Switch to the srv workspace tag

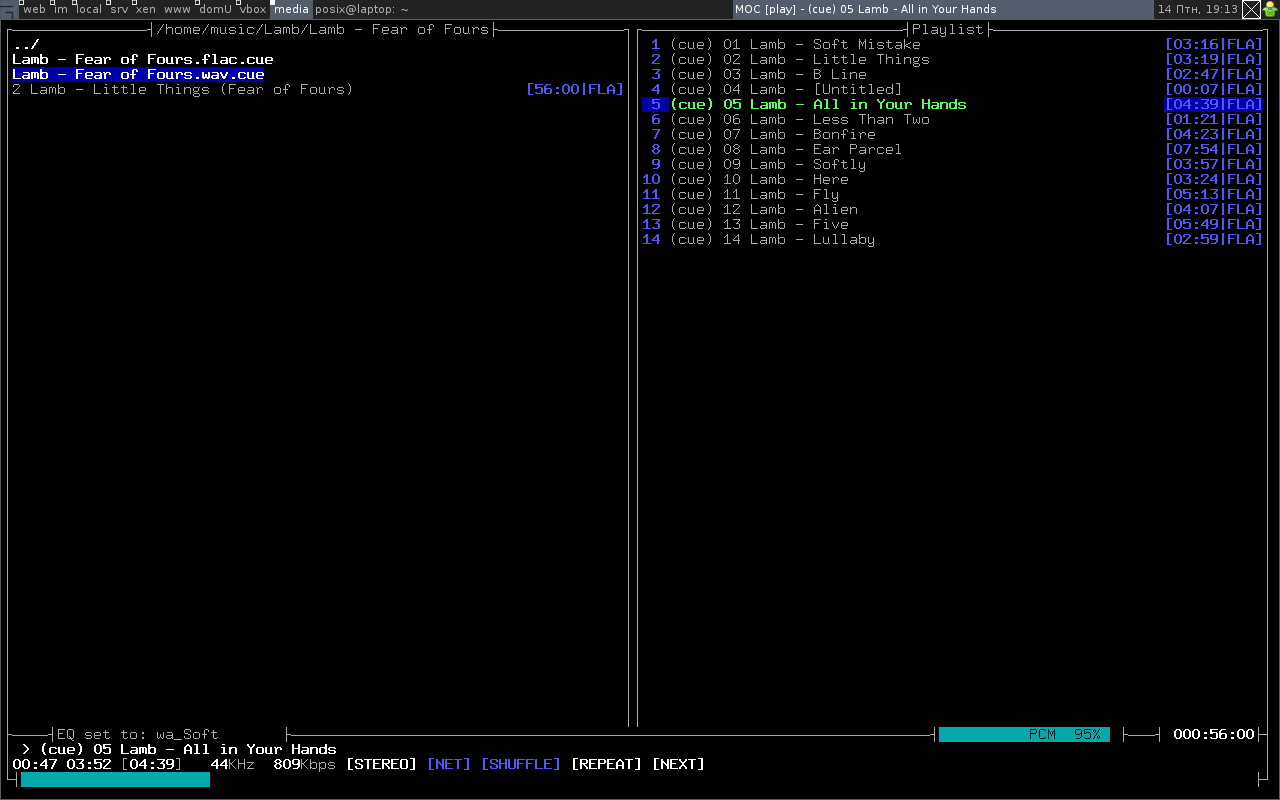pyautogui.click(x=119, y=9)
